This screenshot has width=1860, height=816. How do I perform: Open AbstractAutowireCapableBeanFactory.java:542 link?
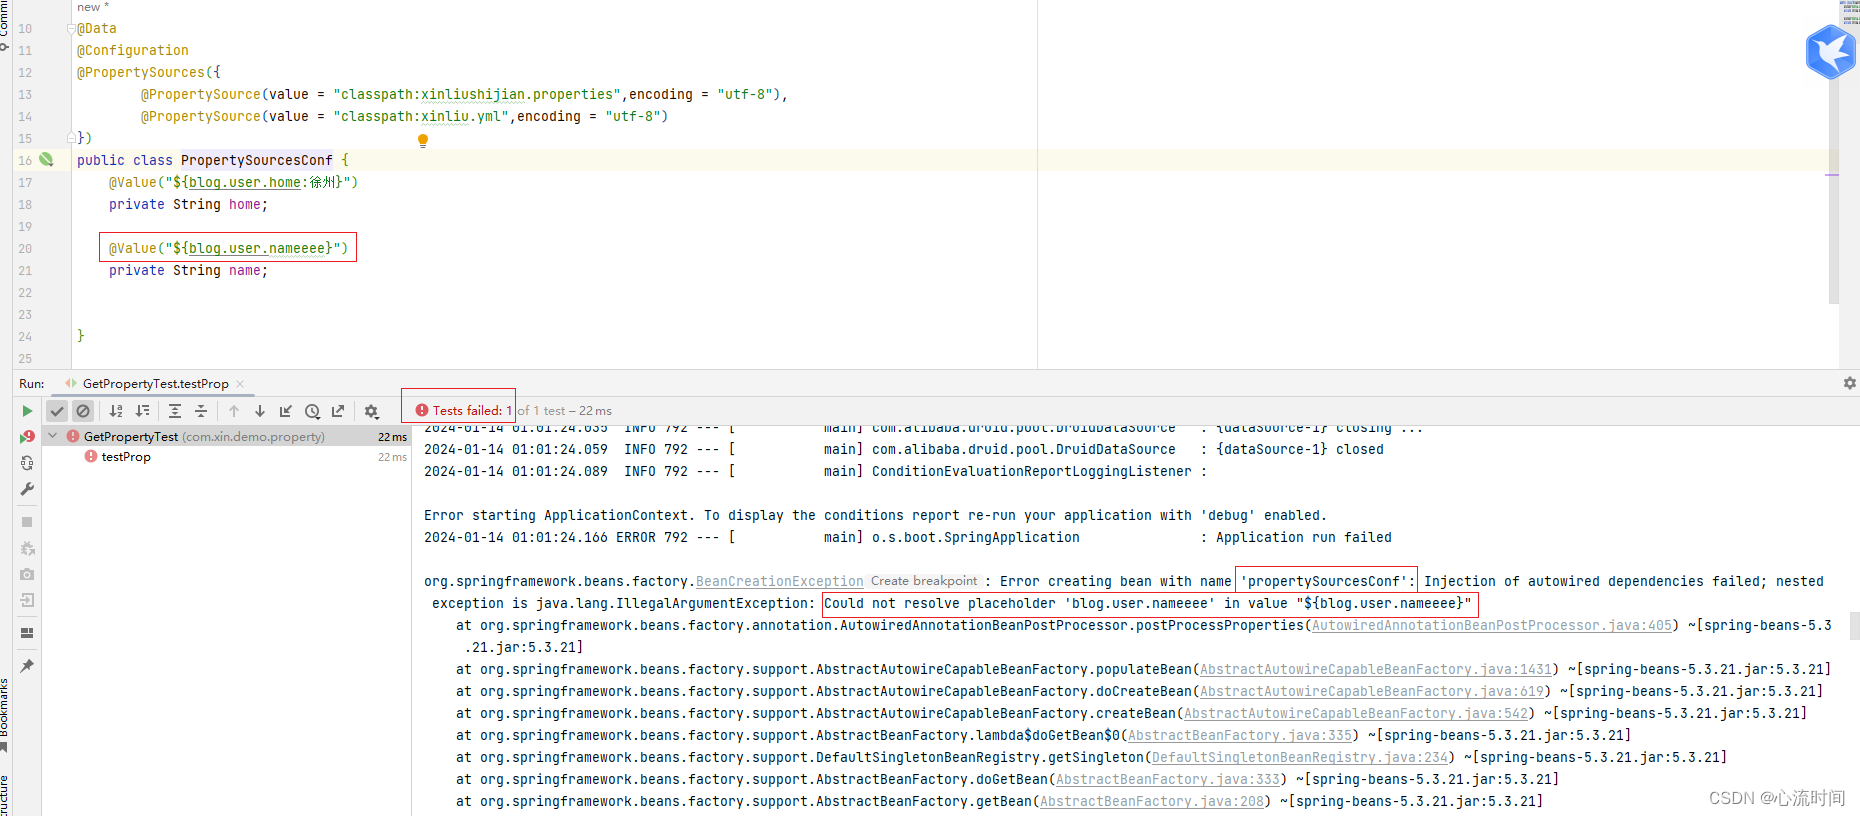point(1356,713)
